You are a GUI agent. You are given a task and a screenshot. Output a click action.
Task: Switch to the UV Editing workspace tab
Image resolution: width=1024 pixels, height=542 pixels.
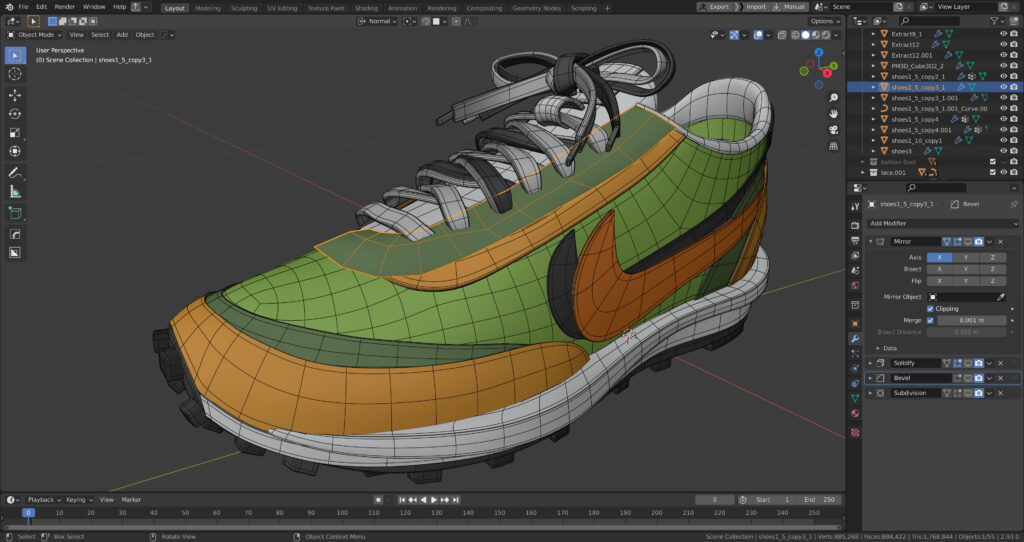coord(282,8)
